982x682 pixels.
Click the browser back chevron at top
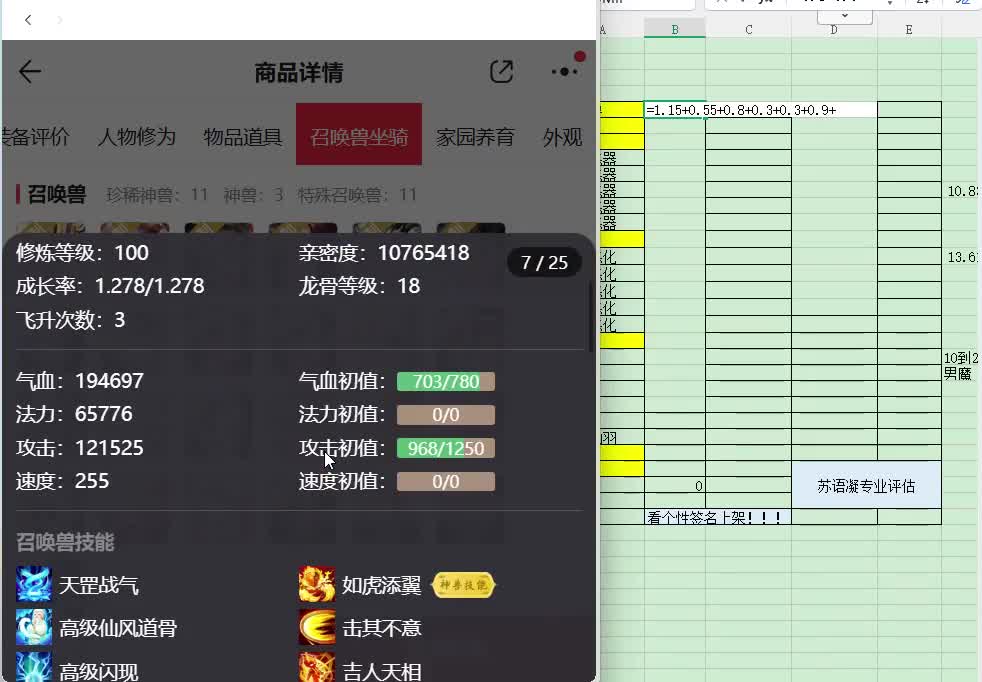click(28, 20)
